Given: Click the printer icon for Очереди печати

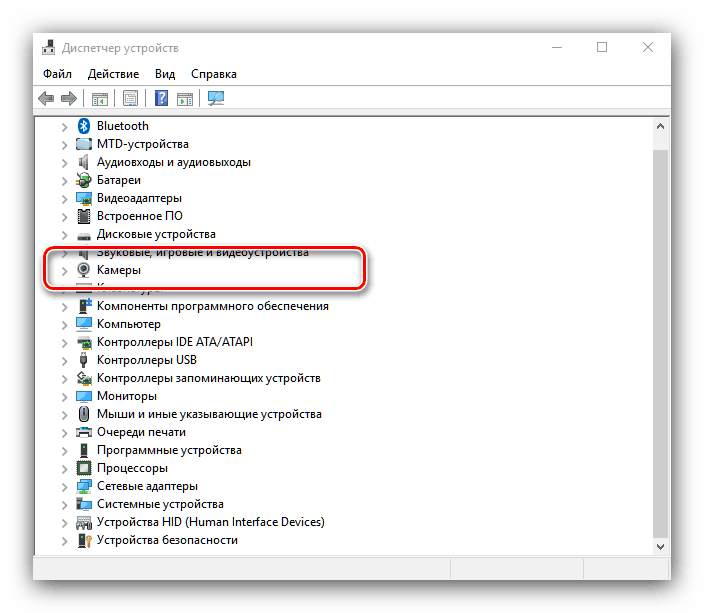Looking at the screenshot, I should (x=84, y=432).
